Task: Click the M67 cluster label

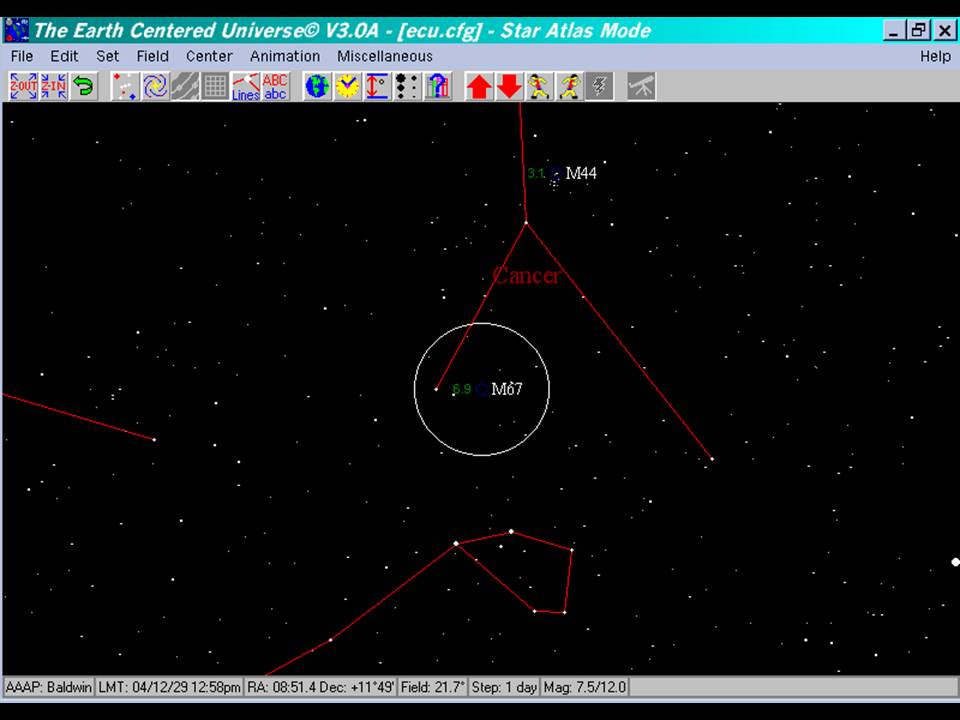Action: click(x=506, y=389)
